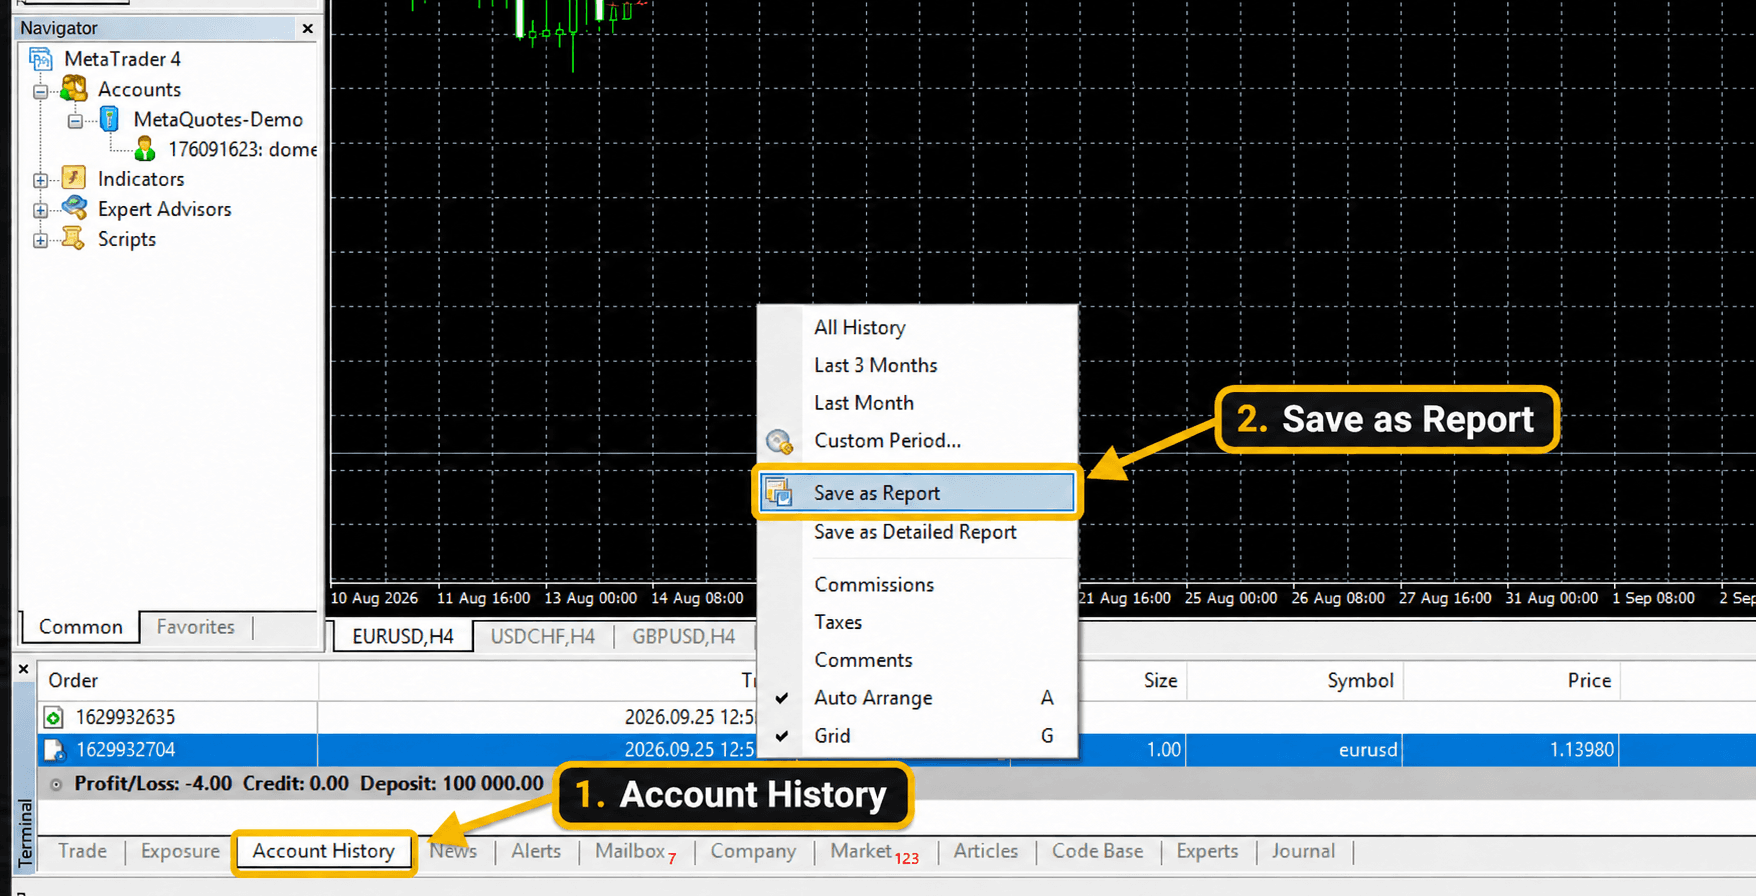
Task: Sort by the Order column header
Action: 178,680
